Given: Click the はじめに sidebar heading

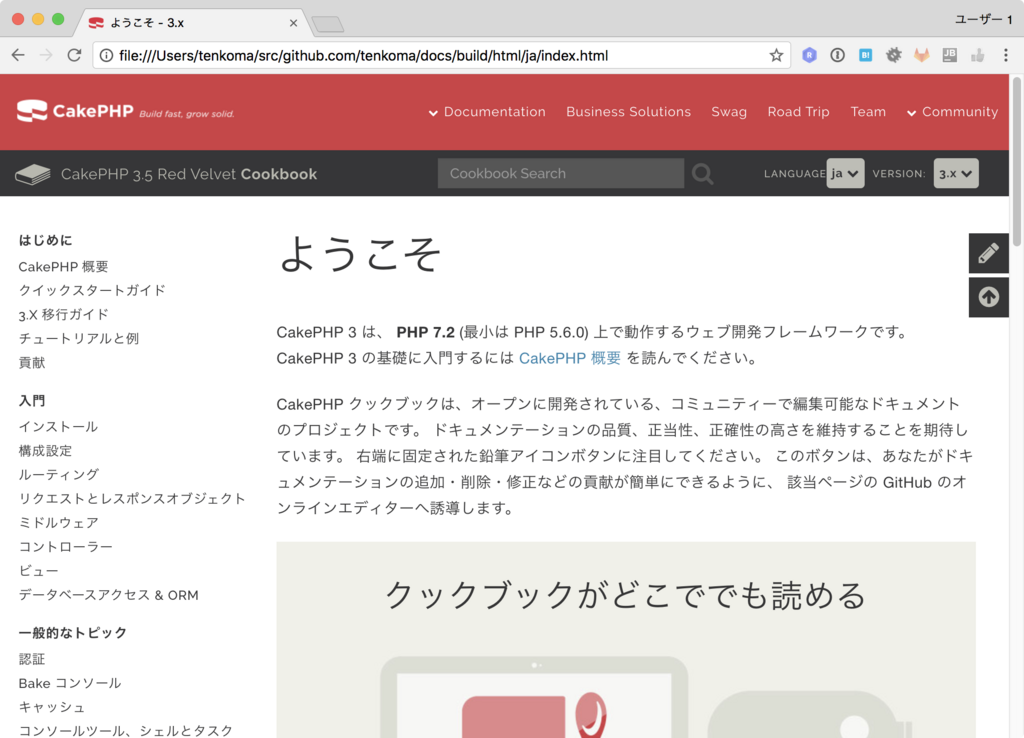Looking at the screenshot, I should point(45,240).
